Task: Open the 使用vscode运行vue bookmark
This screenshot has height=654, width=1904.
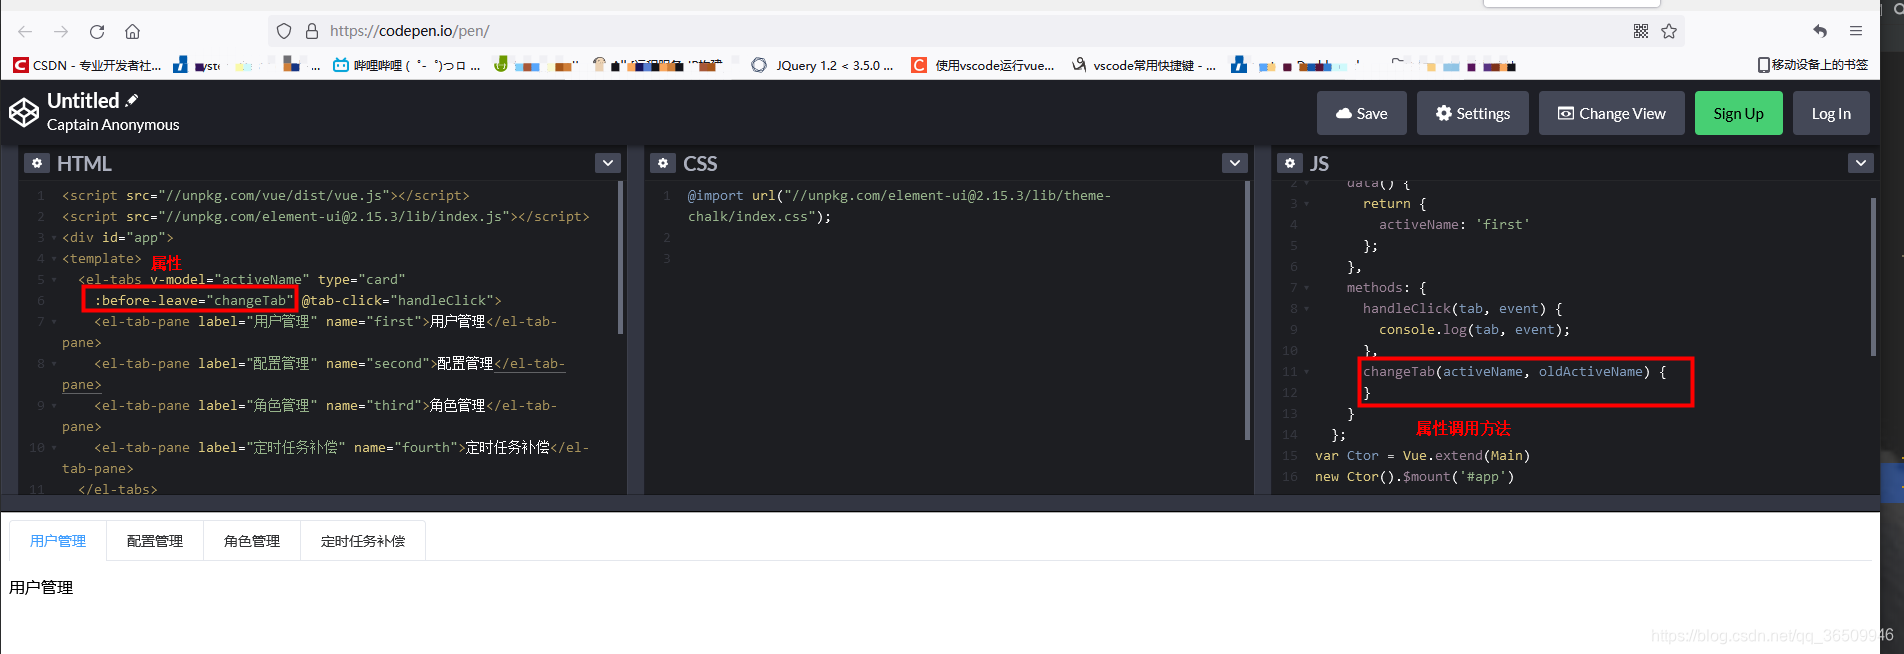Action: point(983,65)
